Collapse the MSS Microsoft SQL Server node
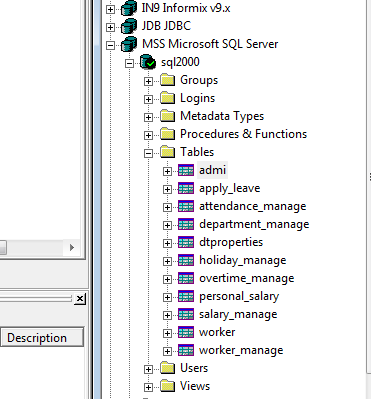371x399 pixels. coord(110,45)
